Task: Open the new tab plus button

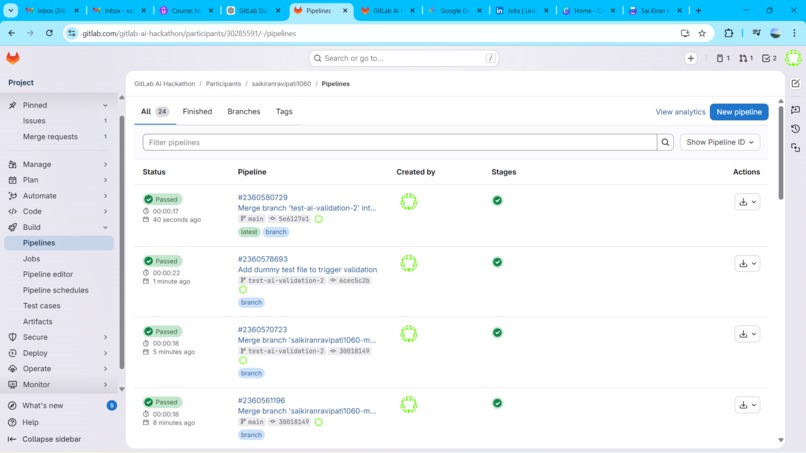Action: coord(698,10)
